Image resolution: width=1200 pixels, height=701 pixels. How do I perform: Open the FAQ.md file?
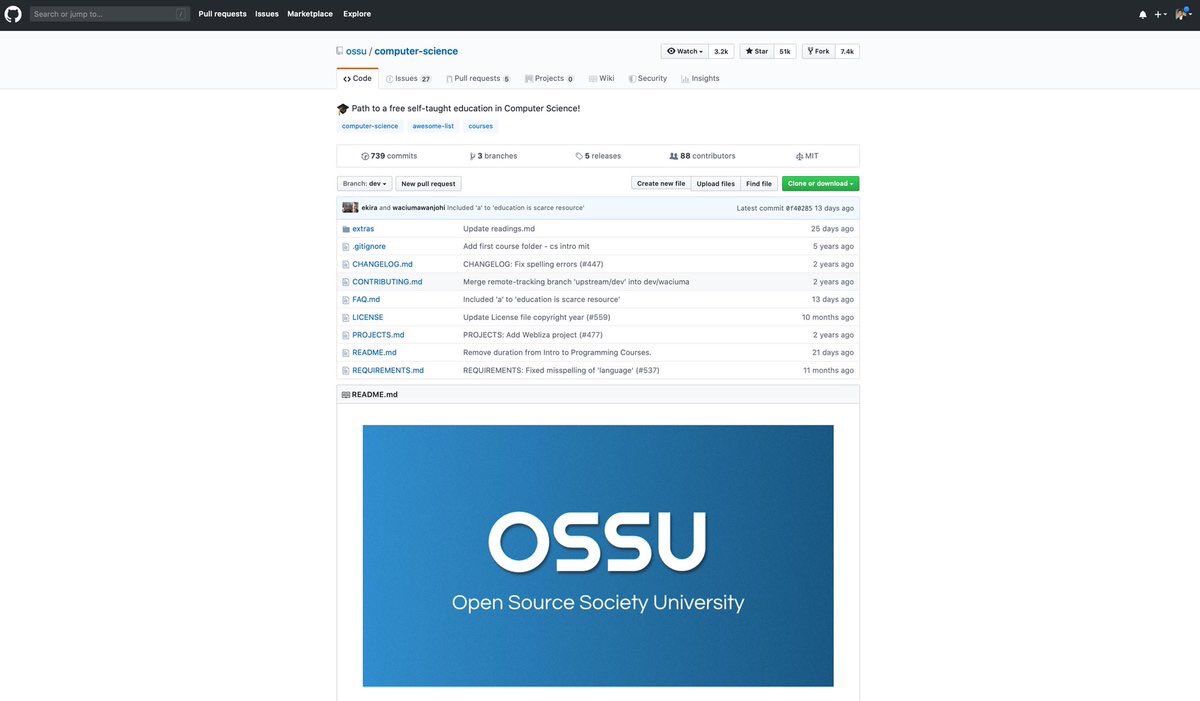point(366,299)
